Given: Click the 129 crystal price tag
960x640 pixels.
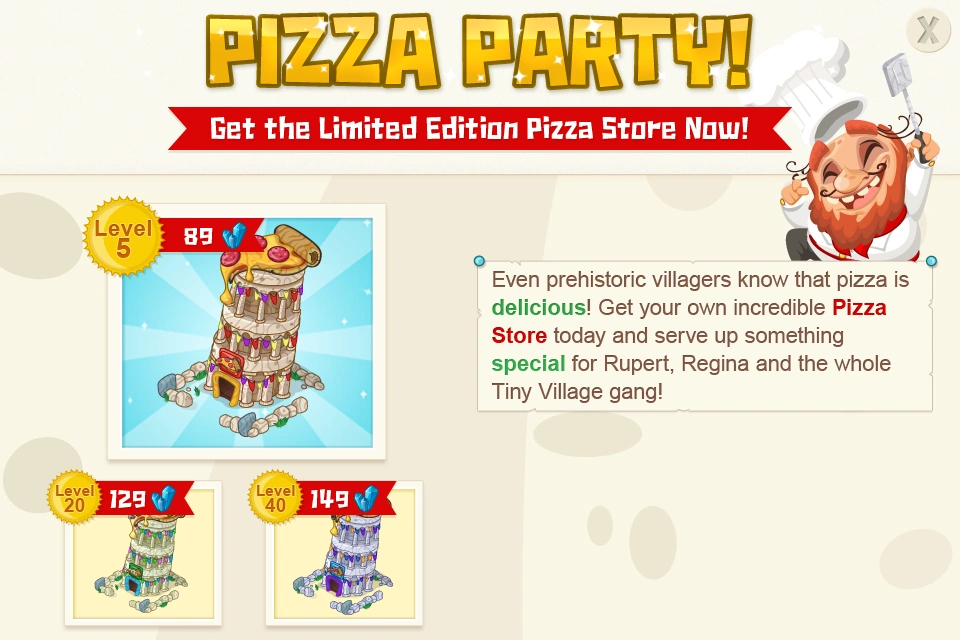Looking at the screenshot, I should tap(145, 499).
